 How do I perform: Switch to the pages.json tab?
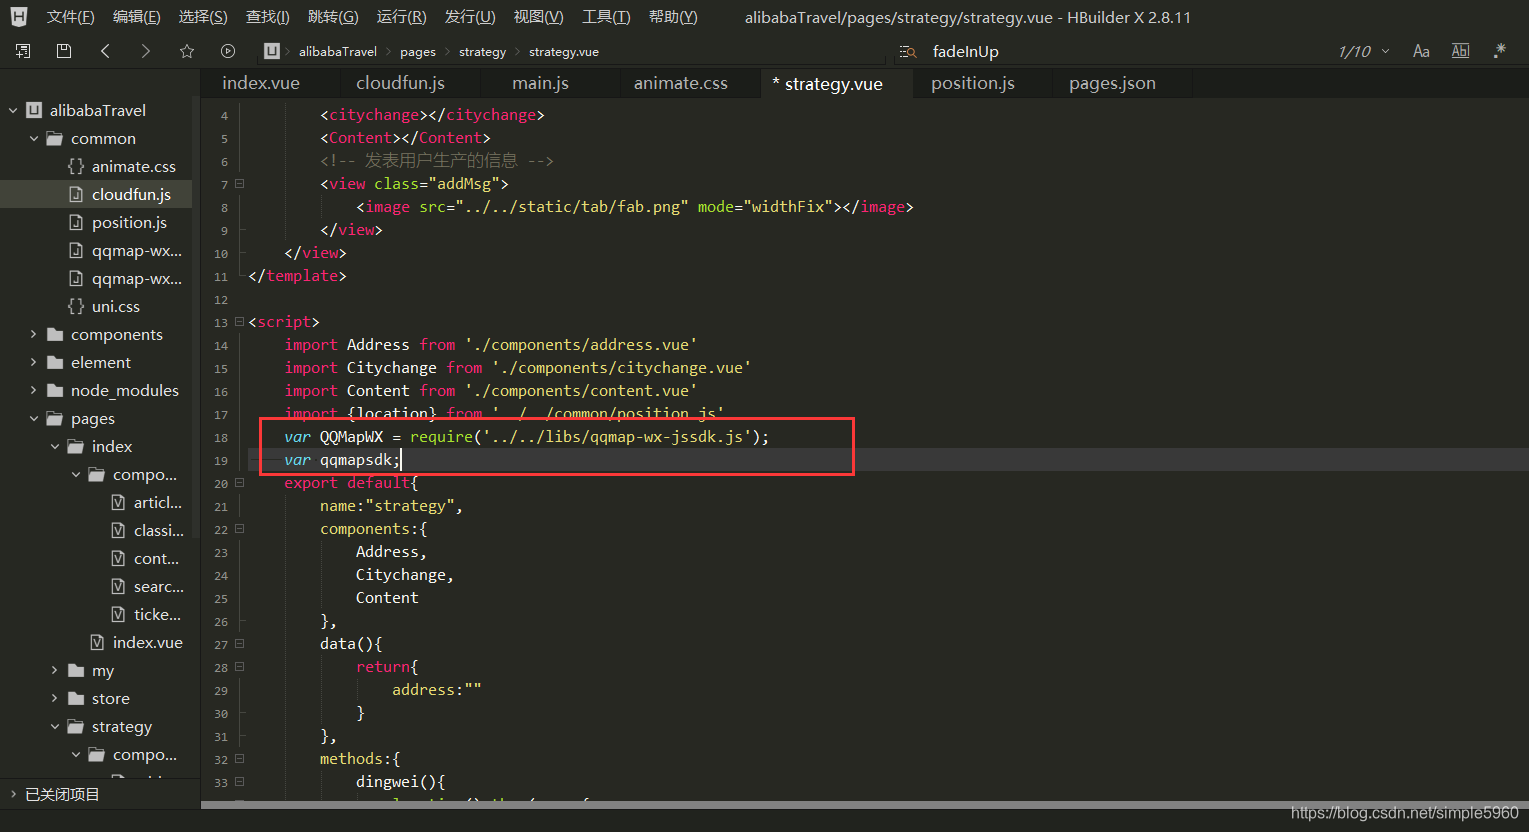[1112, 83]
